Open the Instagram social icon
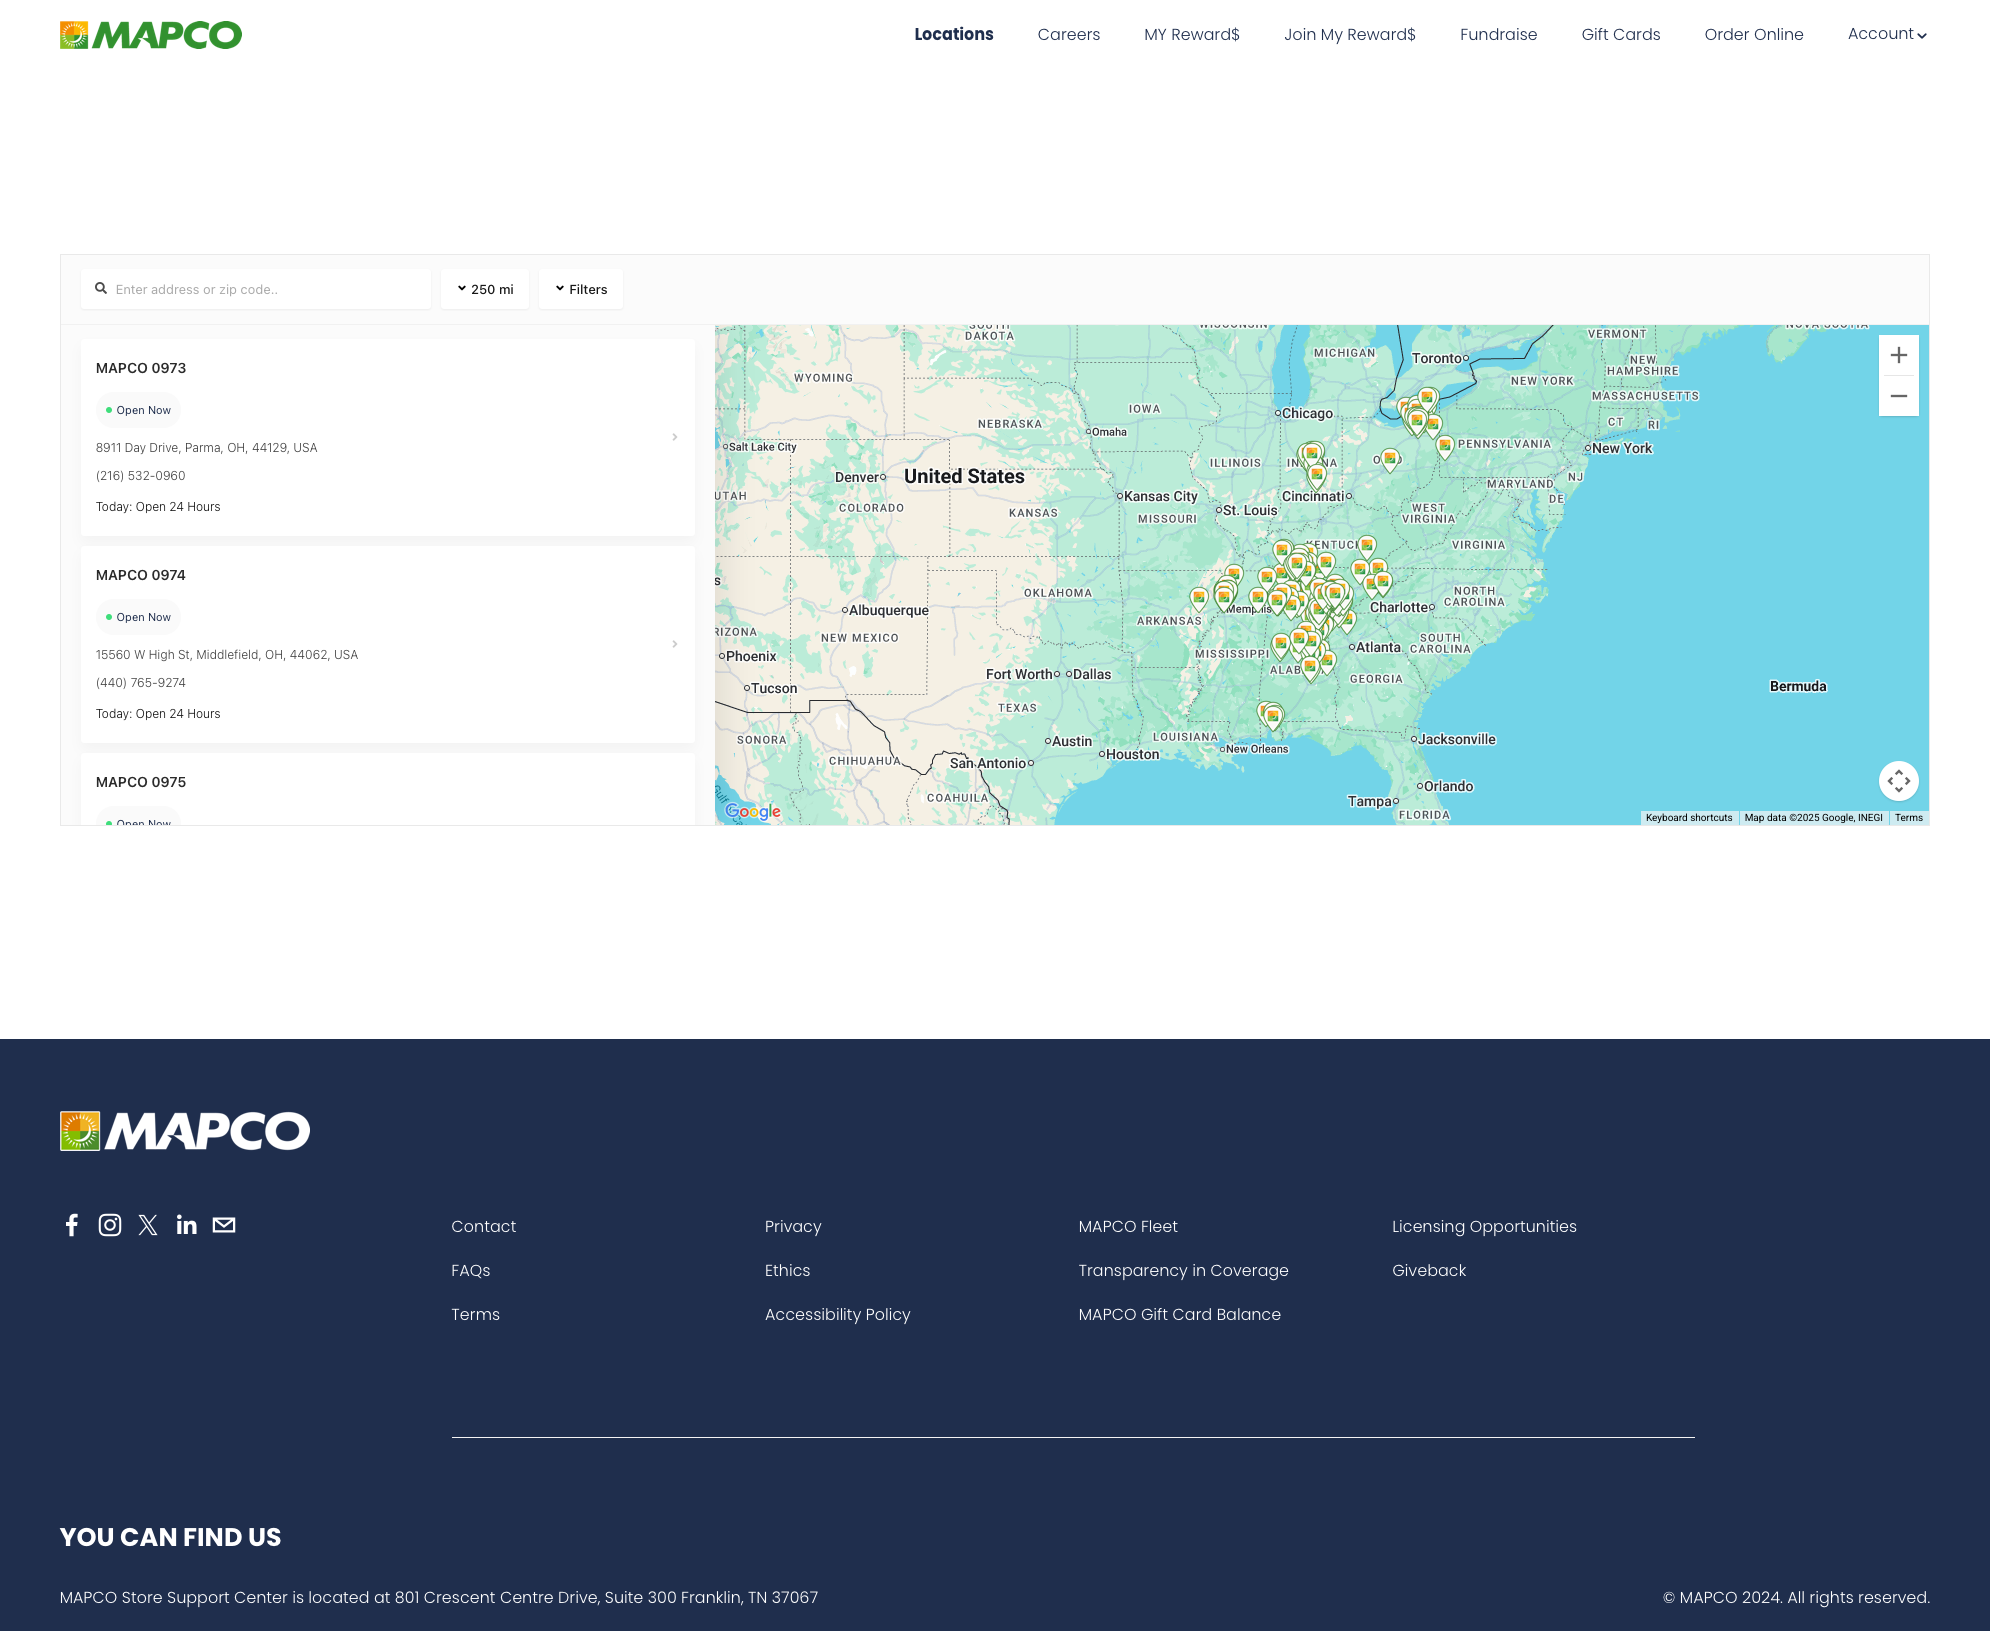1990x1631 pixels. point(110,1225)
